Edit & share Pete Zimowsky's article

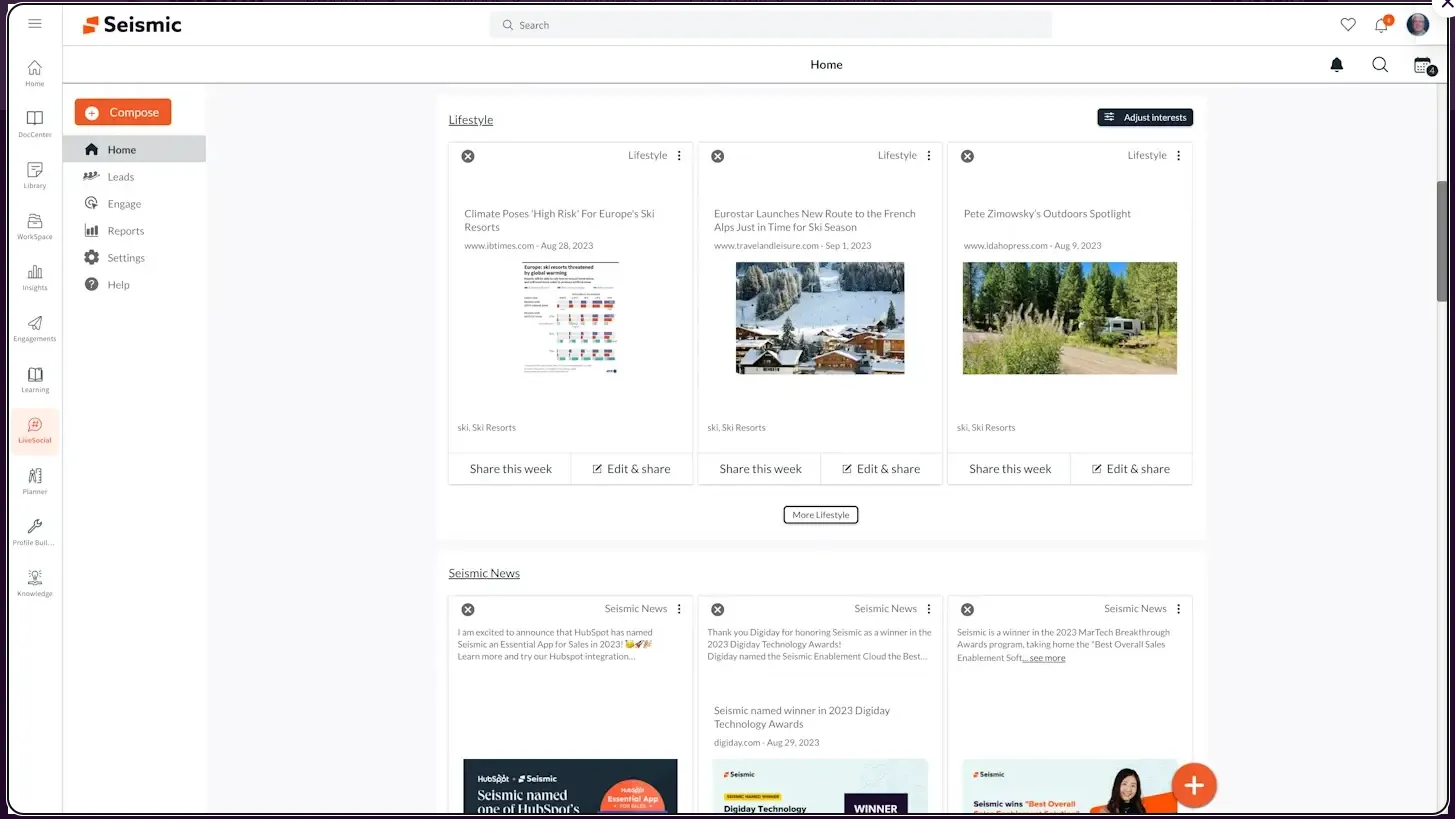point(1131,469)
